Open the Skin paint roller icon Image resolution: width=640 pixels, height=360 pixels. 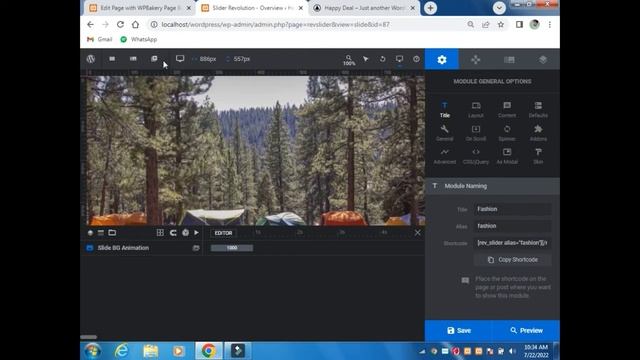tap(538, 156)
